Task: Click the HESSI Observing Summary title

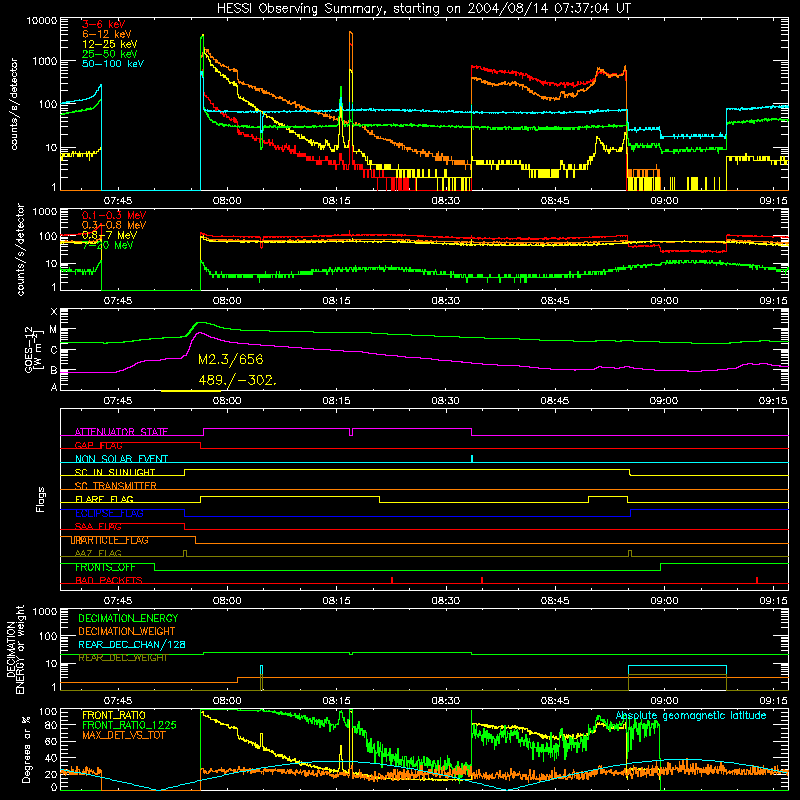Action: (423, 8)
